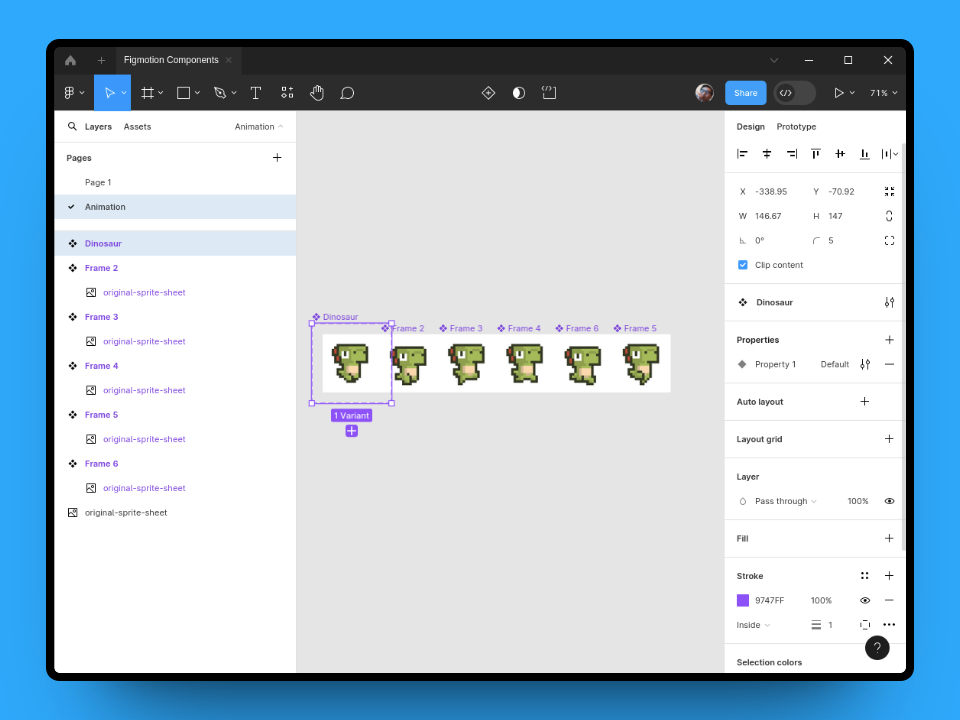The width and height of the screenshot is (960, 720).
Task: Switch to the Assets tab
Action: click(x=137, y=126)
